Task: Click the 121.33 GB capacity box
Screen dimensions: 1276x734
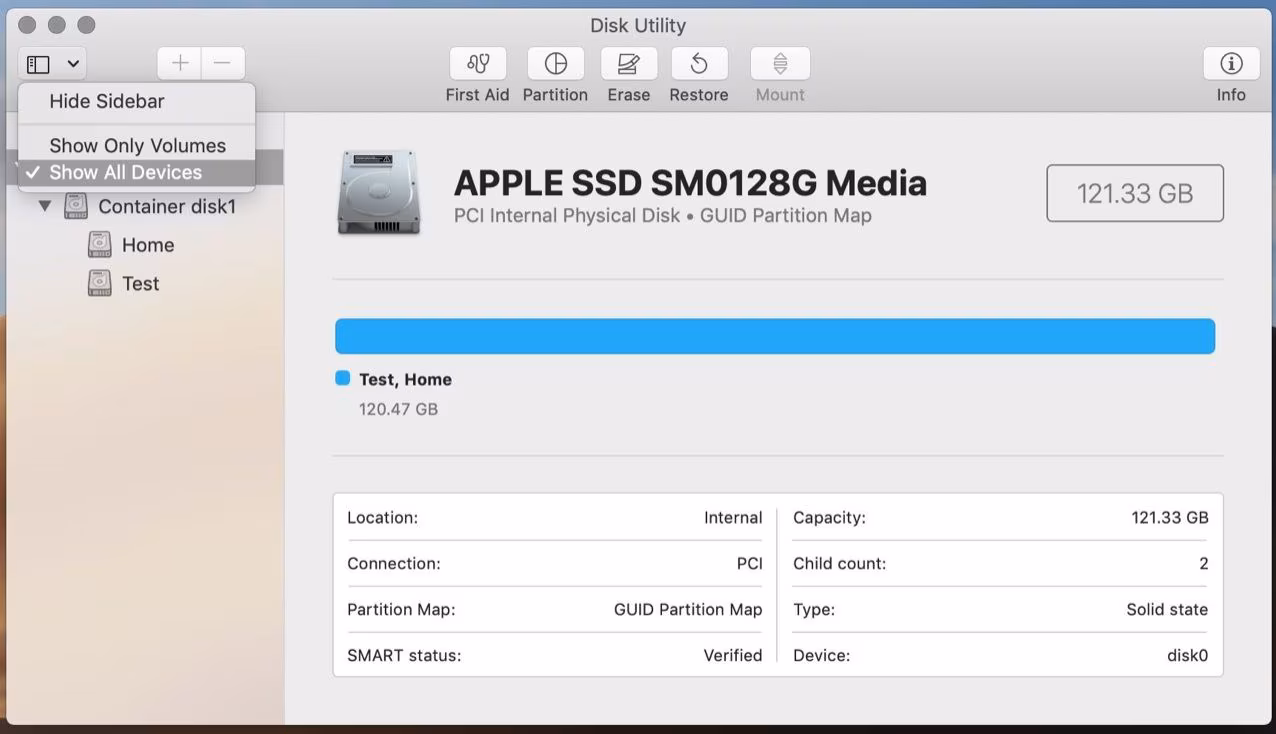Action: (1135, 193)
